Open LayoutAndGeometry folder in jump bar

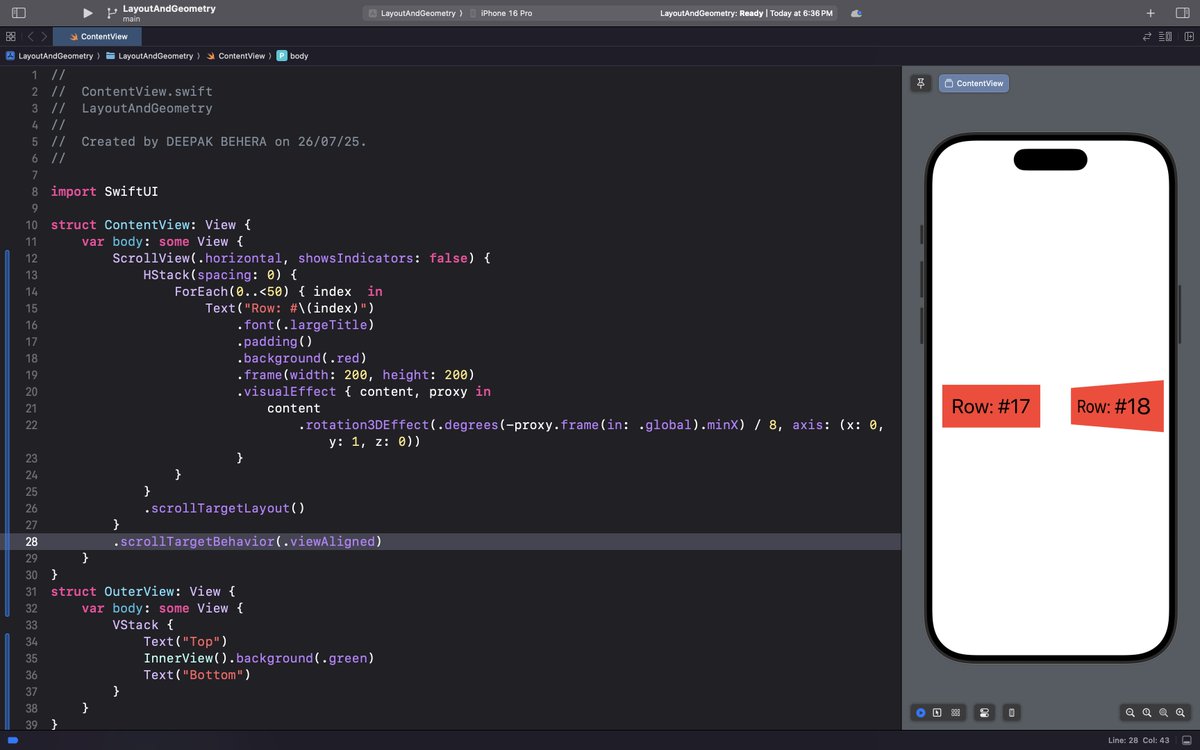point(149,56)
